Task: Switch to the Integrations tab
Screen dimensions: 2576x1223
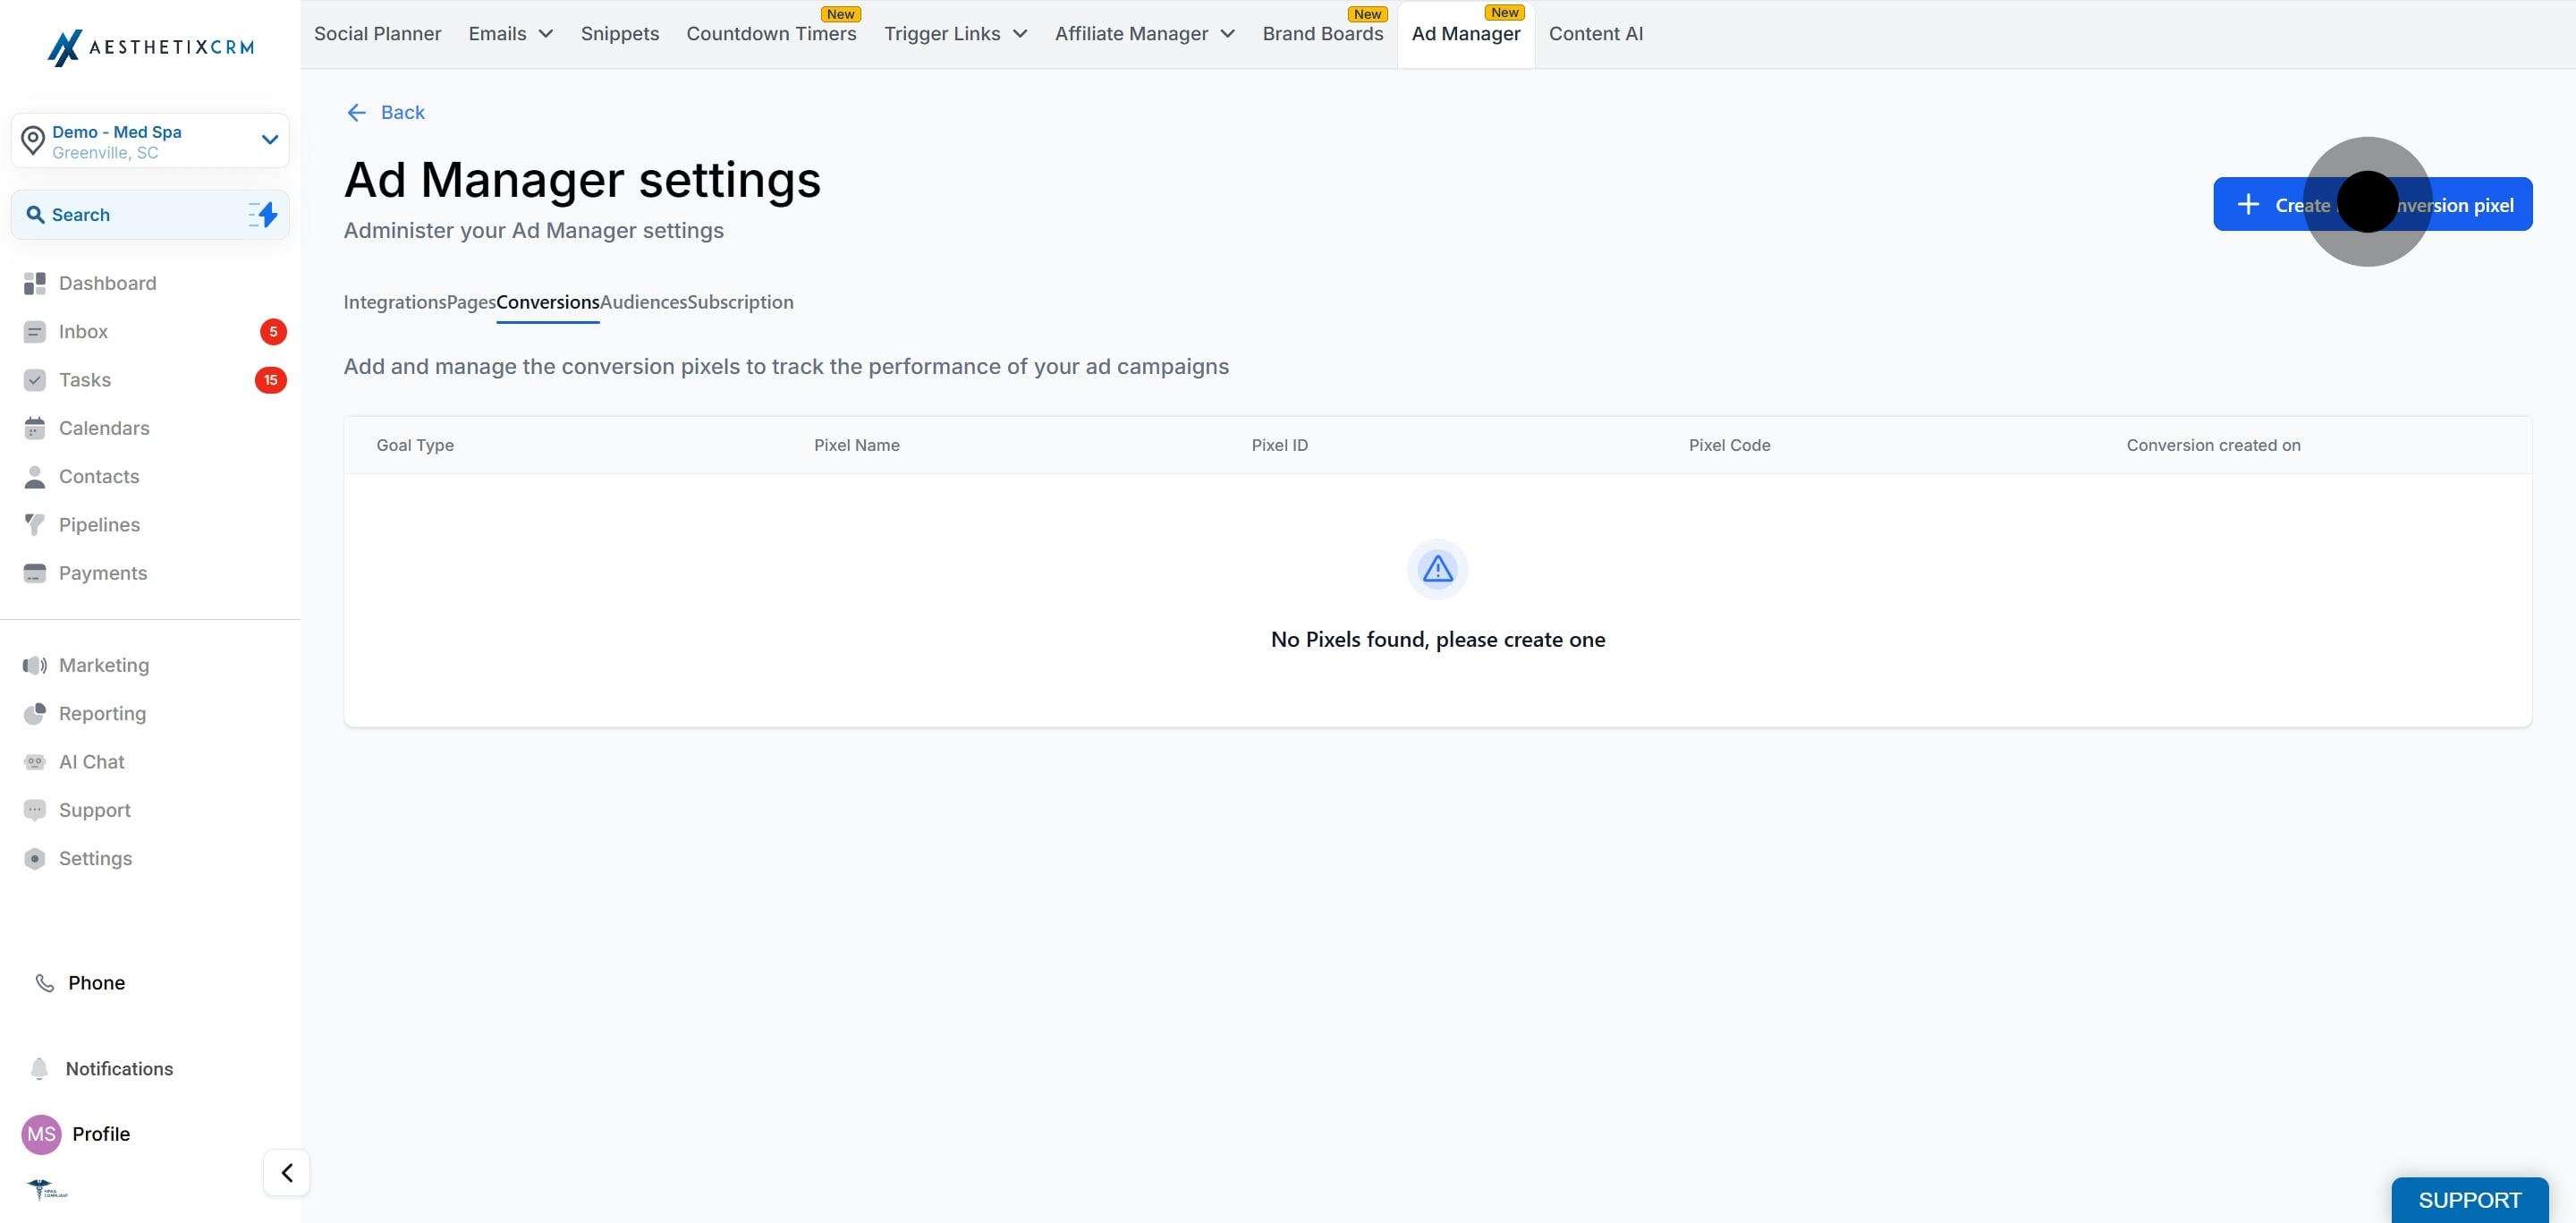Action: [395, 302]
